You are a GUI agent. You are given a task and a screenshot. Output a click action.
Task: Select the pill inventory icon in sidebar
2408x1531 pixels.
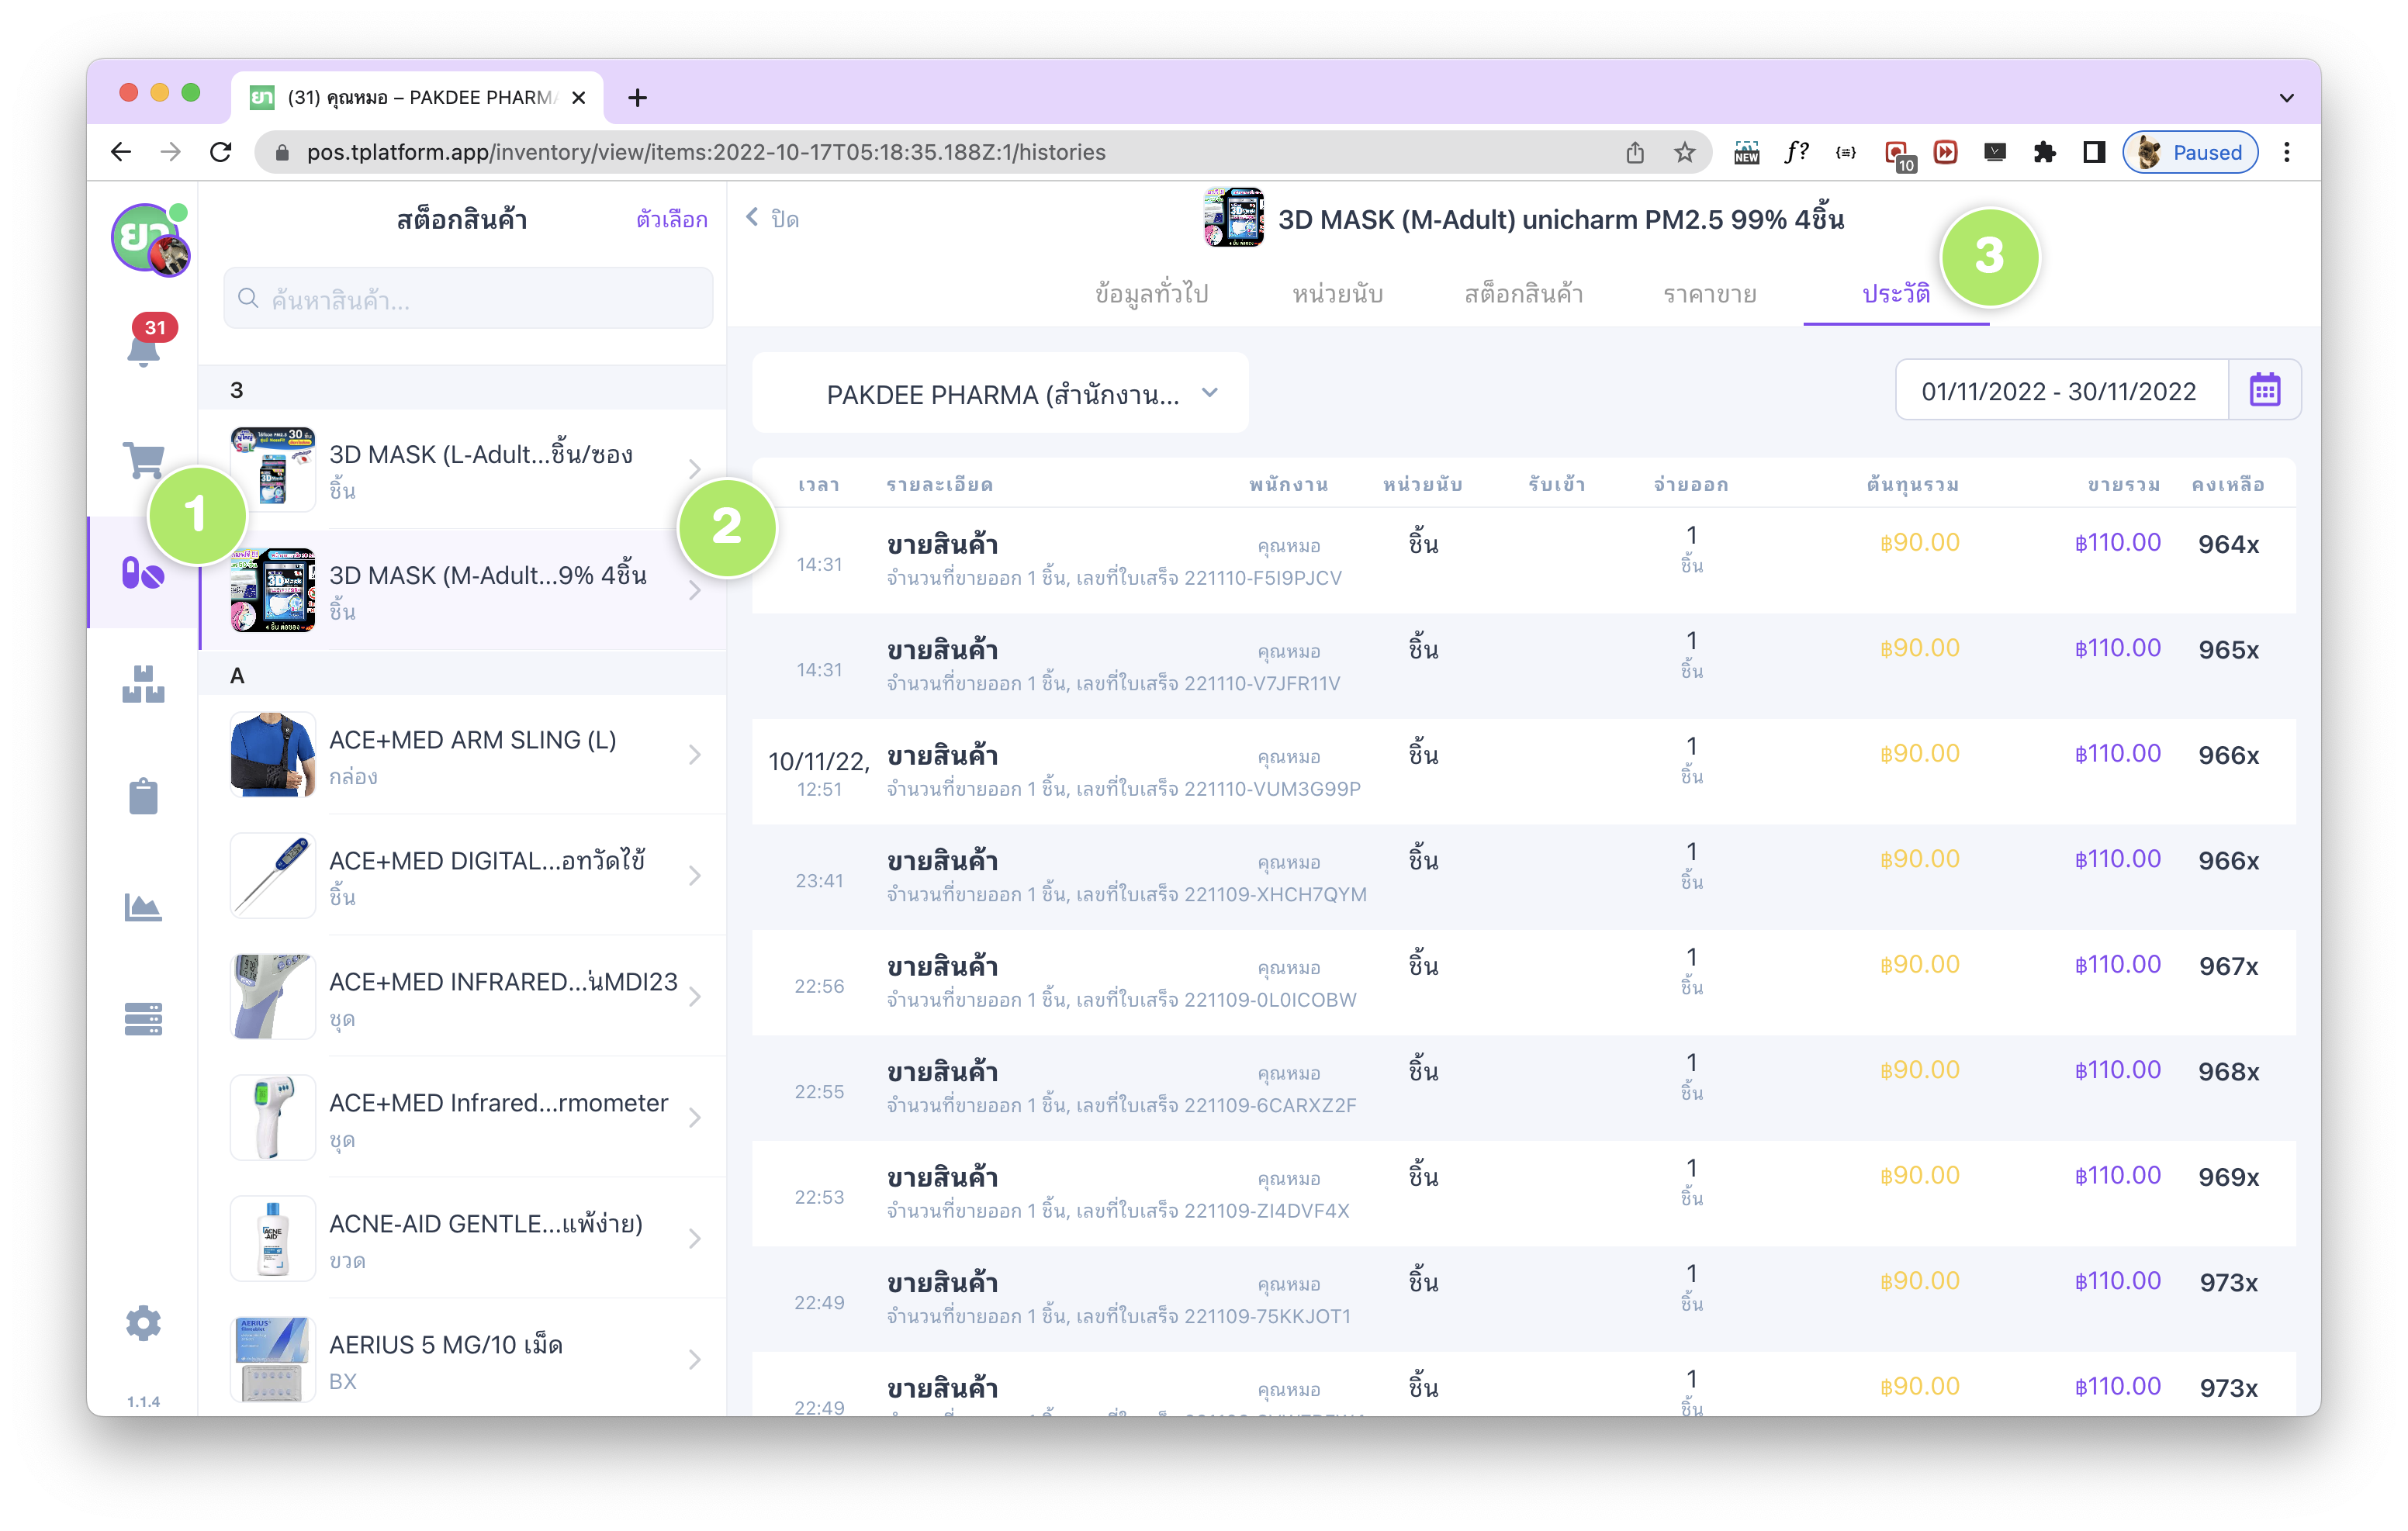pos(143,574)
